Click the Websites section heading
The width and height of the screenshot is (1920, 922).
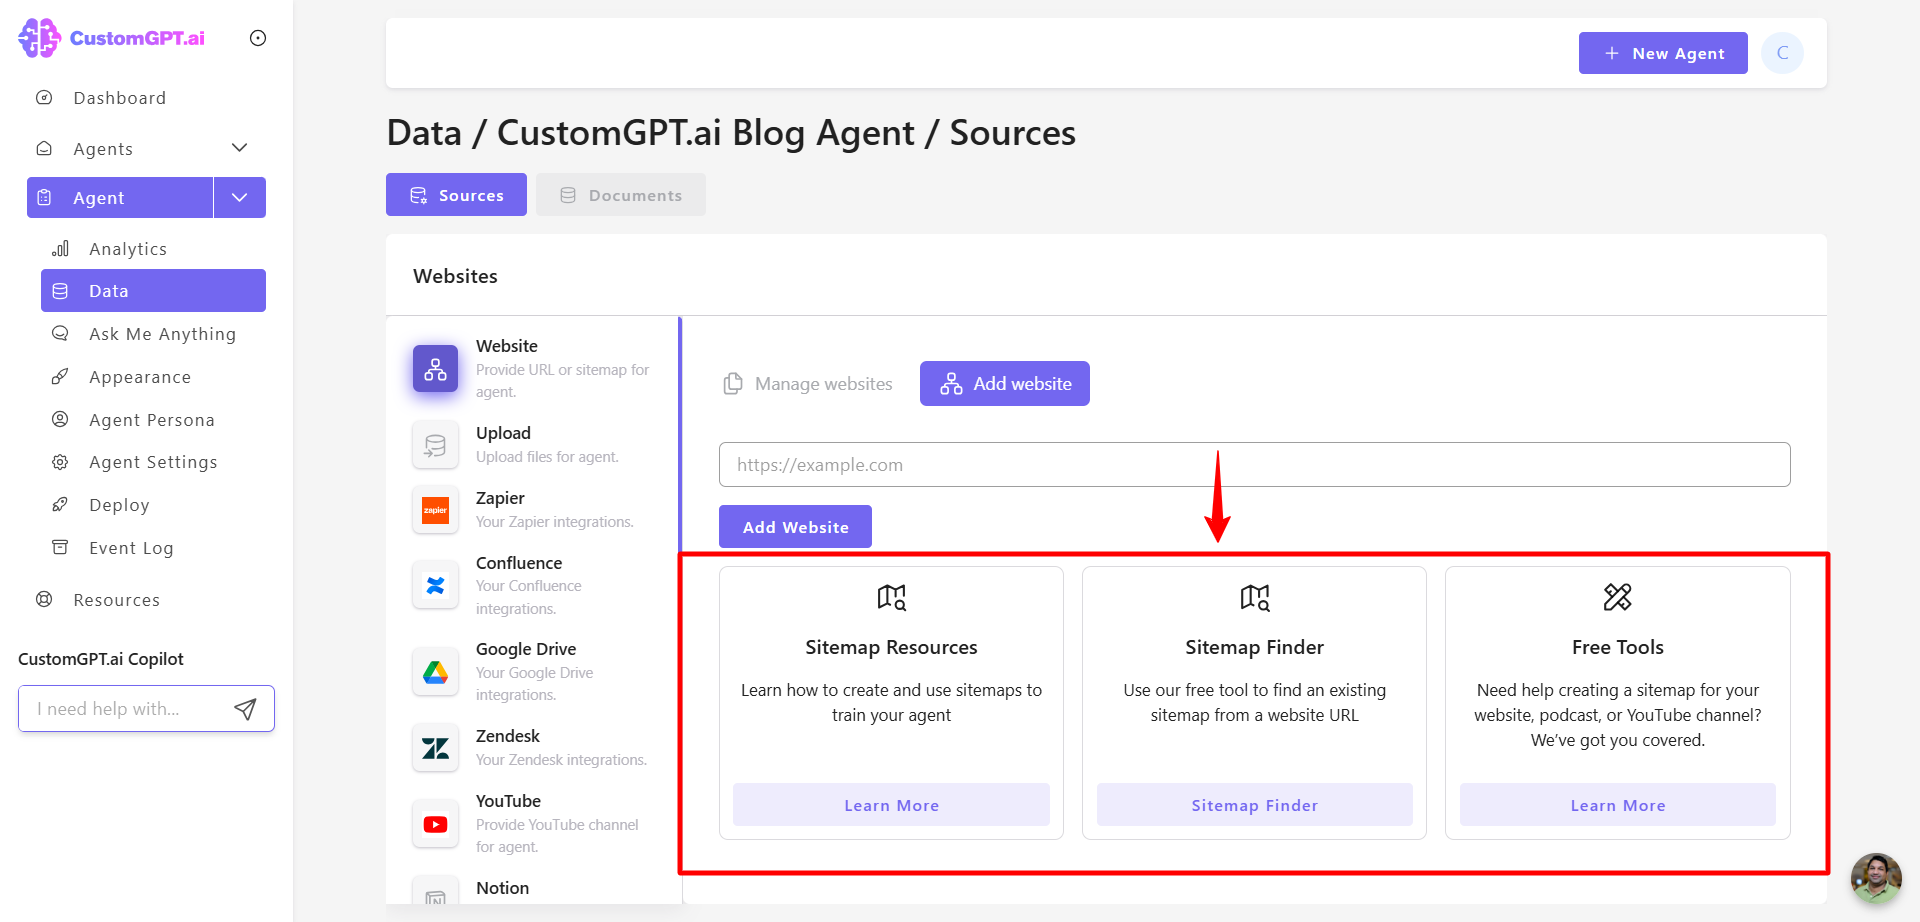(455, 276)
